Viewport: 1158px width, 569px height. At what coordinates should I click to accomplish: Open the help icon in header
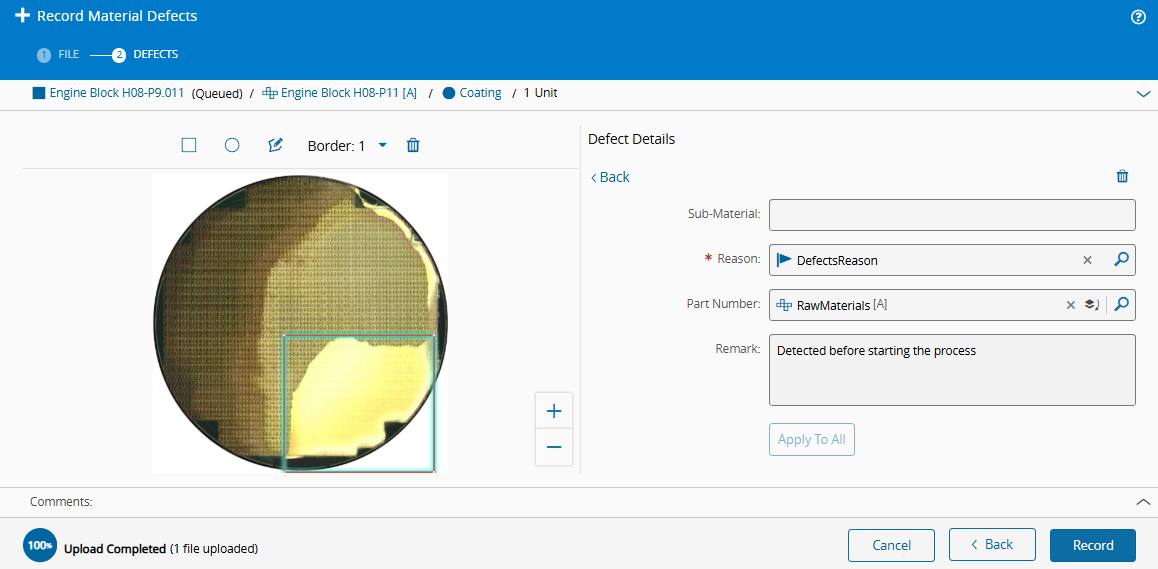(1138, 17)
